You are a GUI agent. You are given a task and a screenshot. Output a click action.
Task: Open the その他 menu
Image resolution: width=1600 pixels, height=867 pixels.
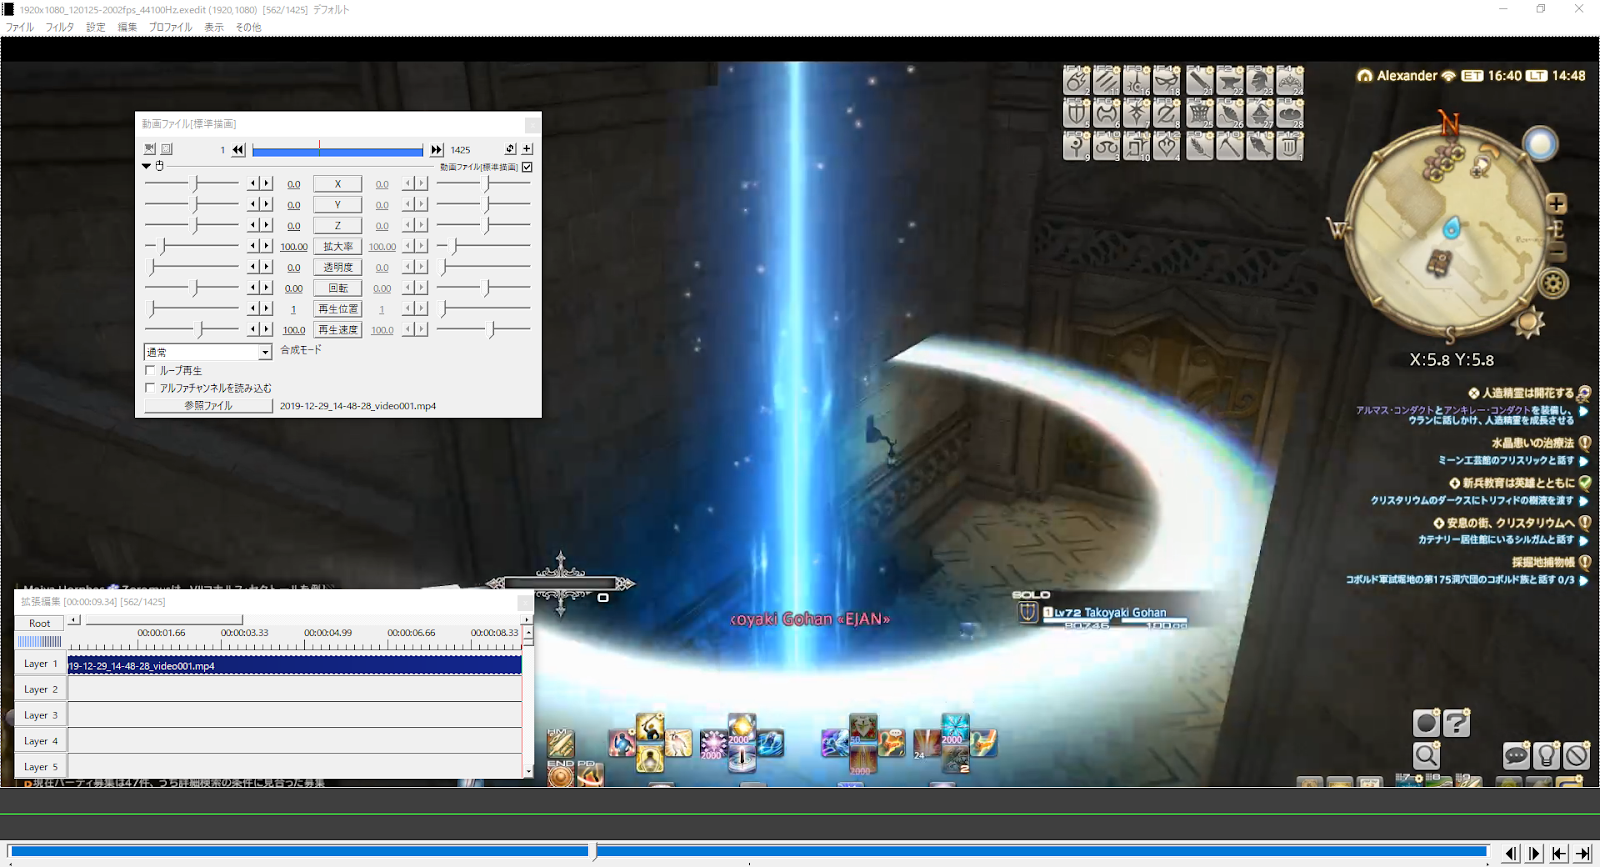click(248, 27)
